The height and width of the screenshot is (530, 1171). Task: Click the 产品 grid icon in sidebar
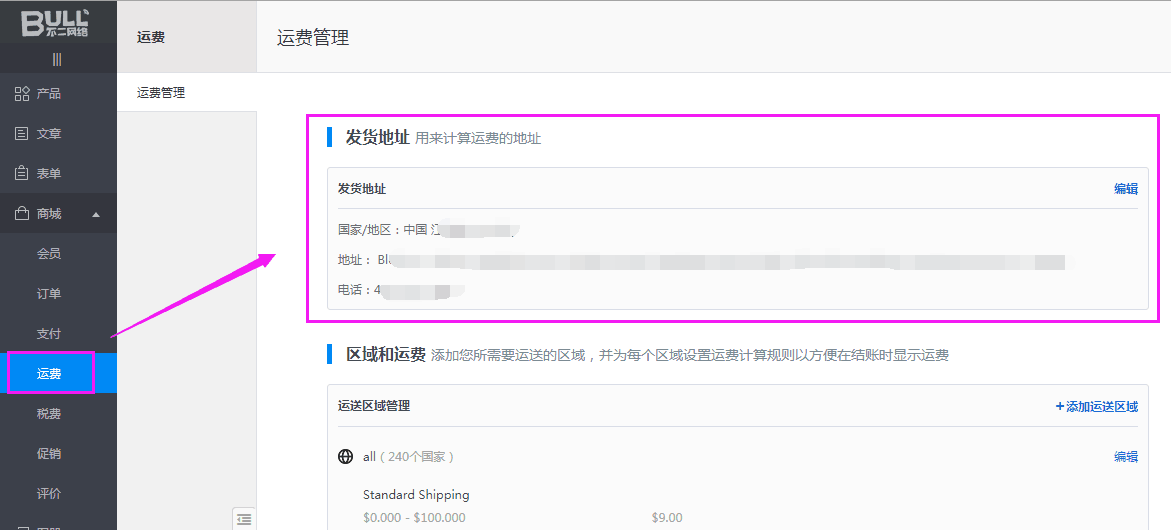(x=22, y=94)
